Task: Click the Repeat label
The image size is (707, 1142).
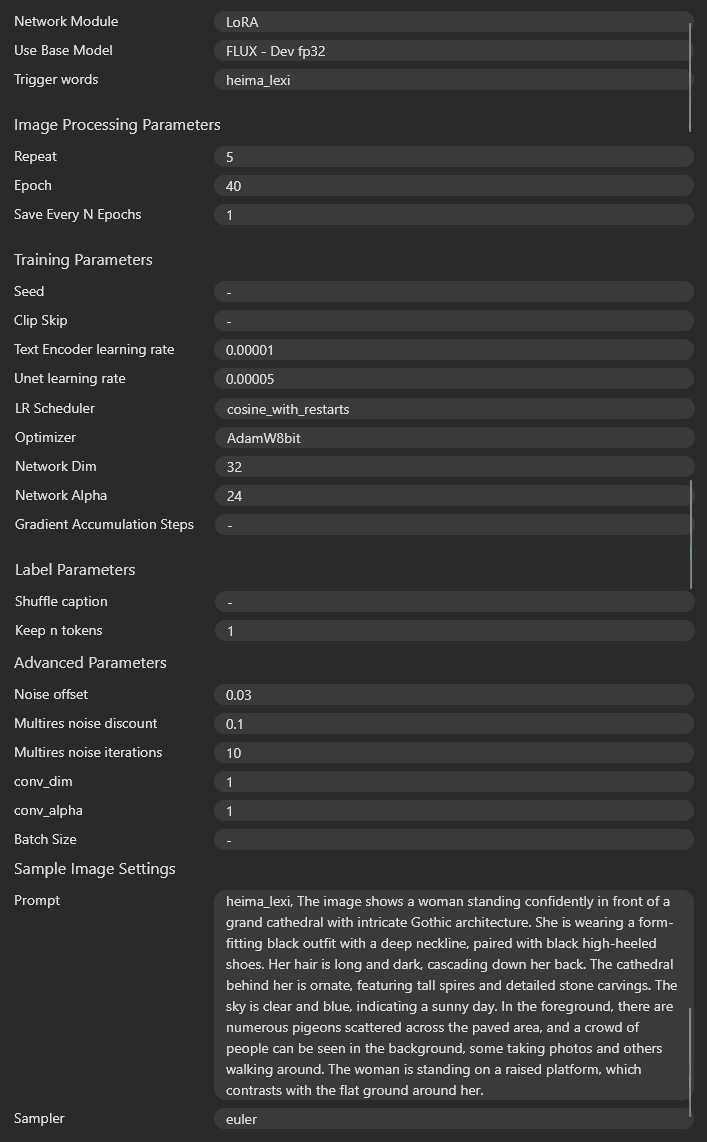Action: (x=35, y=157)
